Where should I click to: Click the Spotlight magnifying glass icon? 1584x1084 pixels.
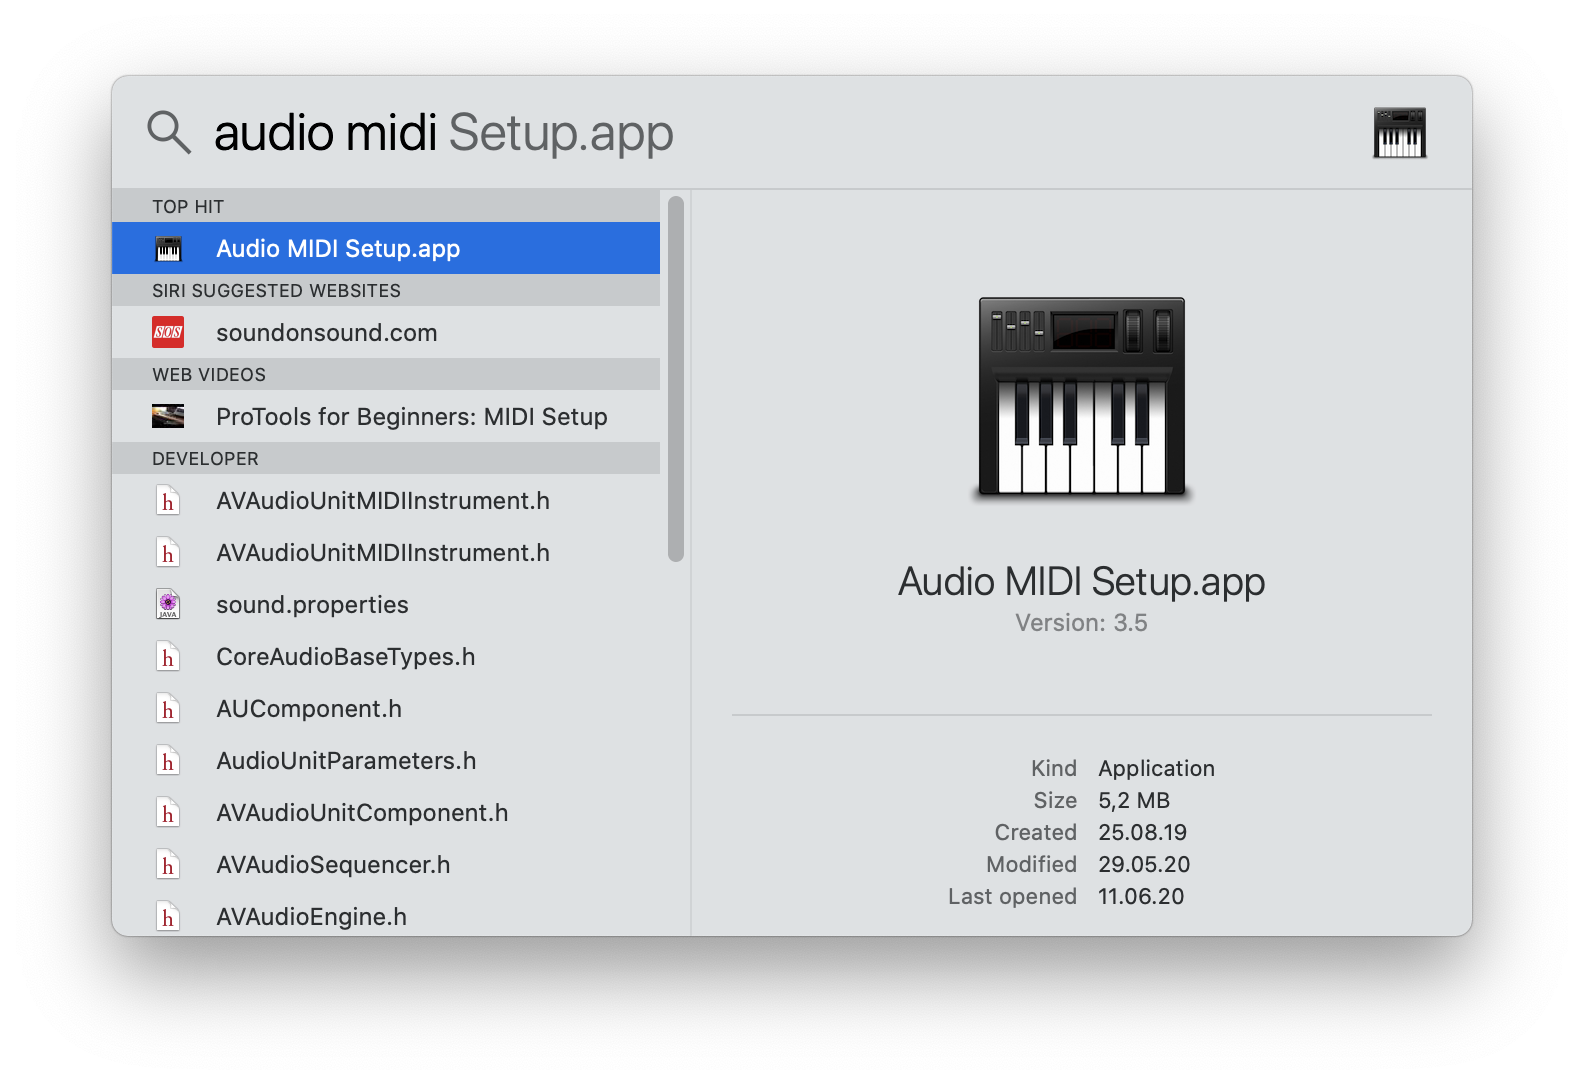click(168, 132)
